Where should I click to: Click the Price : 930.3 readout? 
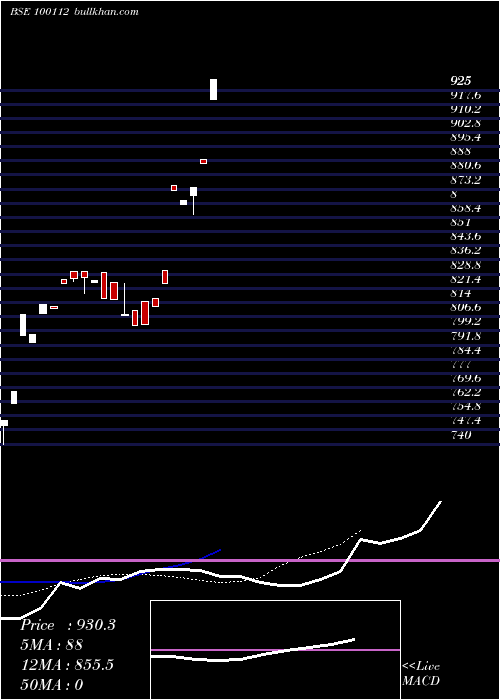pyautogui.click(x=68, y=625)
